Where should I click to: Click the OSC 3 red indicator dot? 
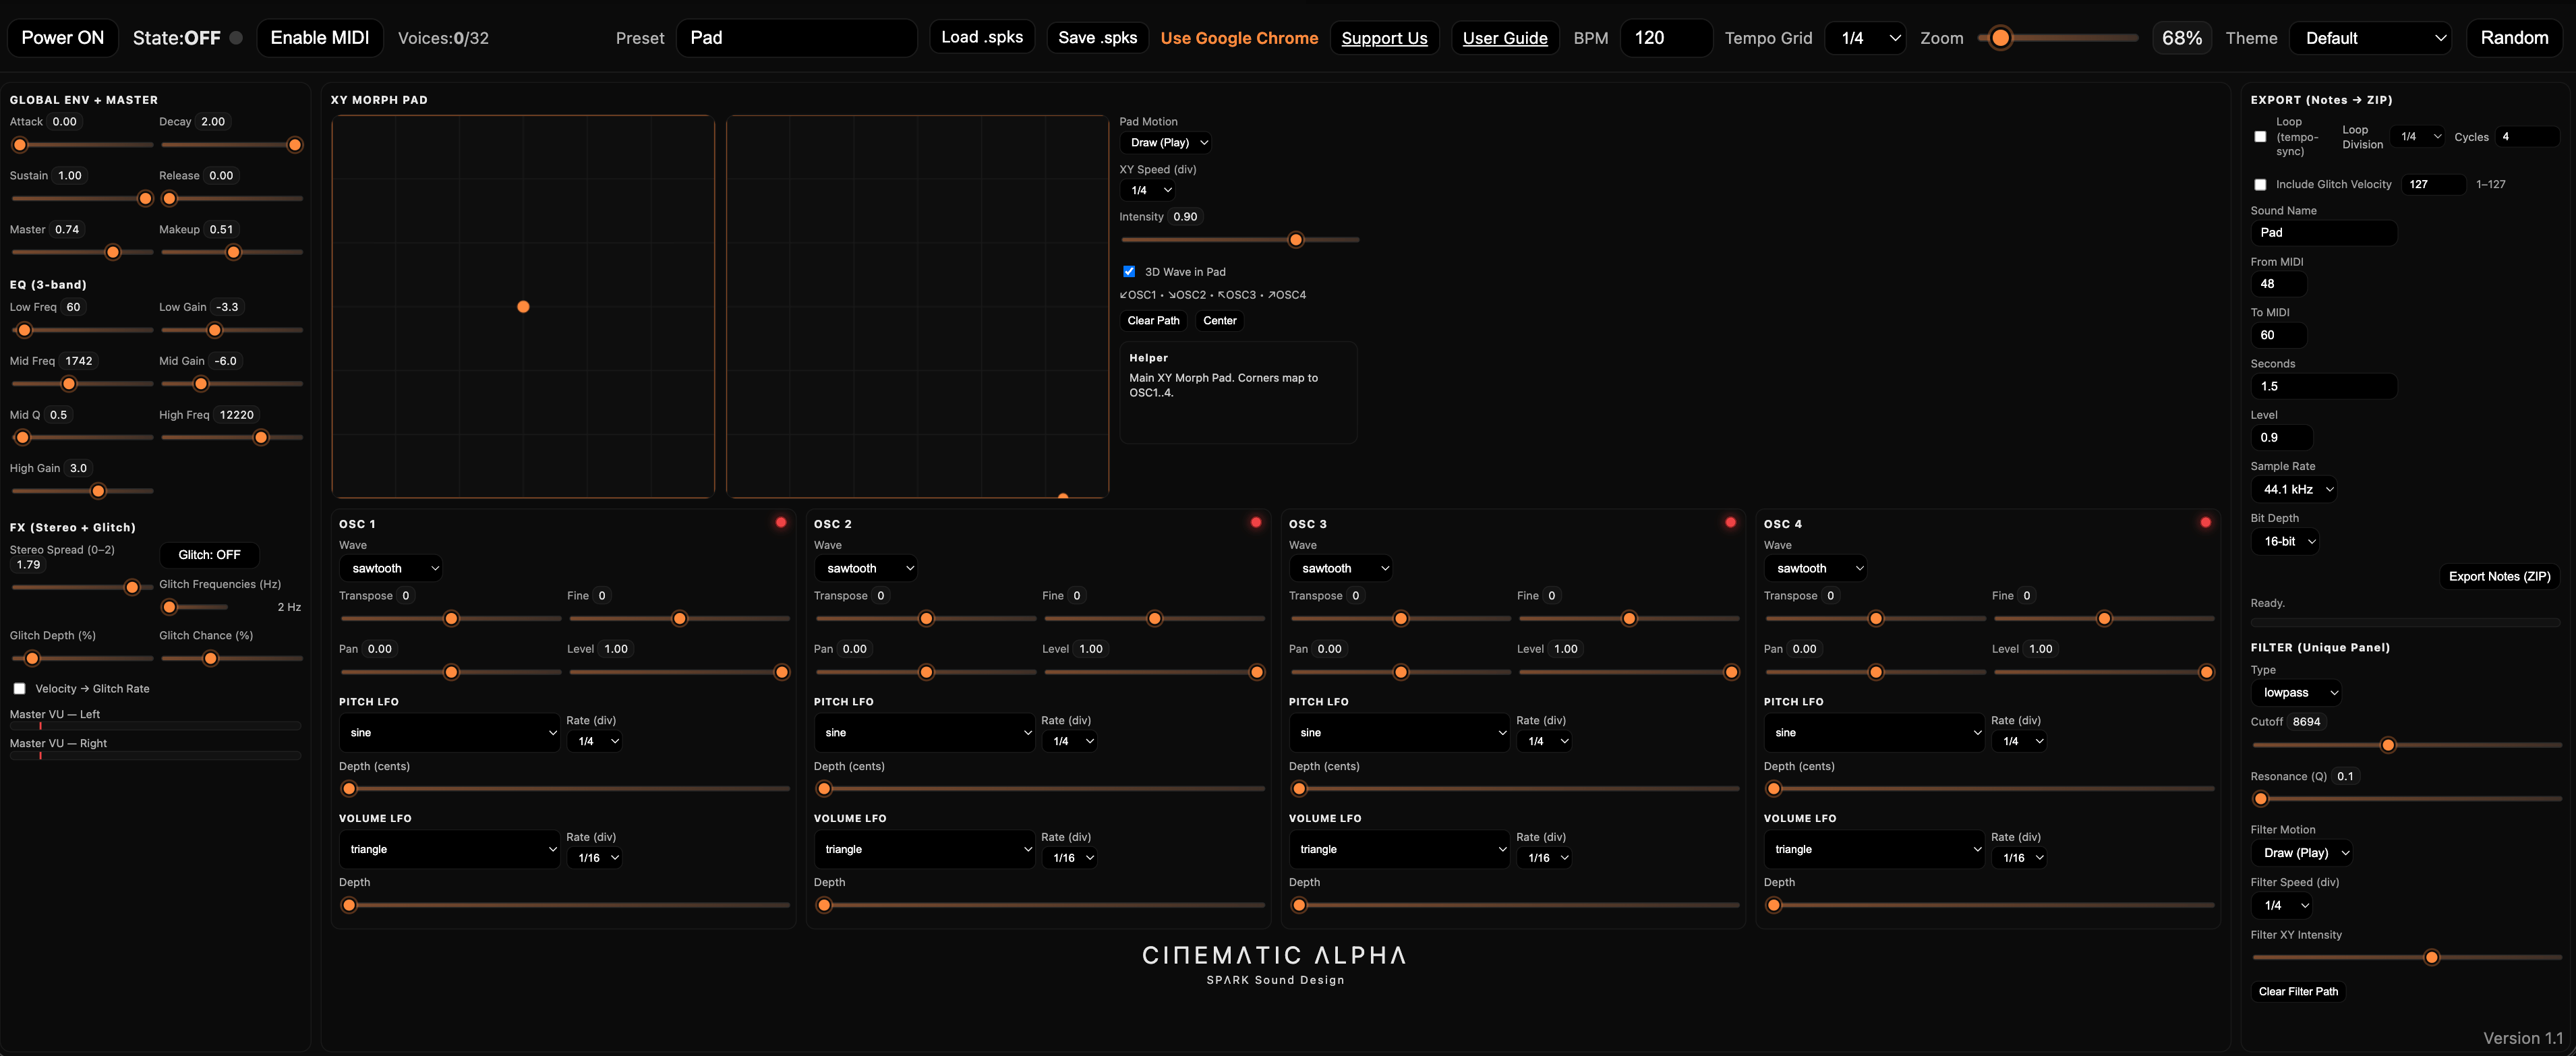(x=1731, y=522)
